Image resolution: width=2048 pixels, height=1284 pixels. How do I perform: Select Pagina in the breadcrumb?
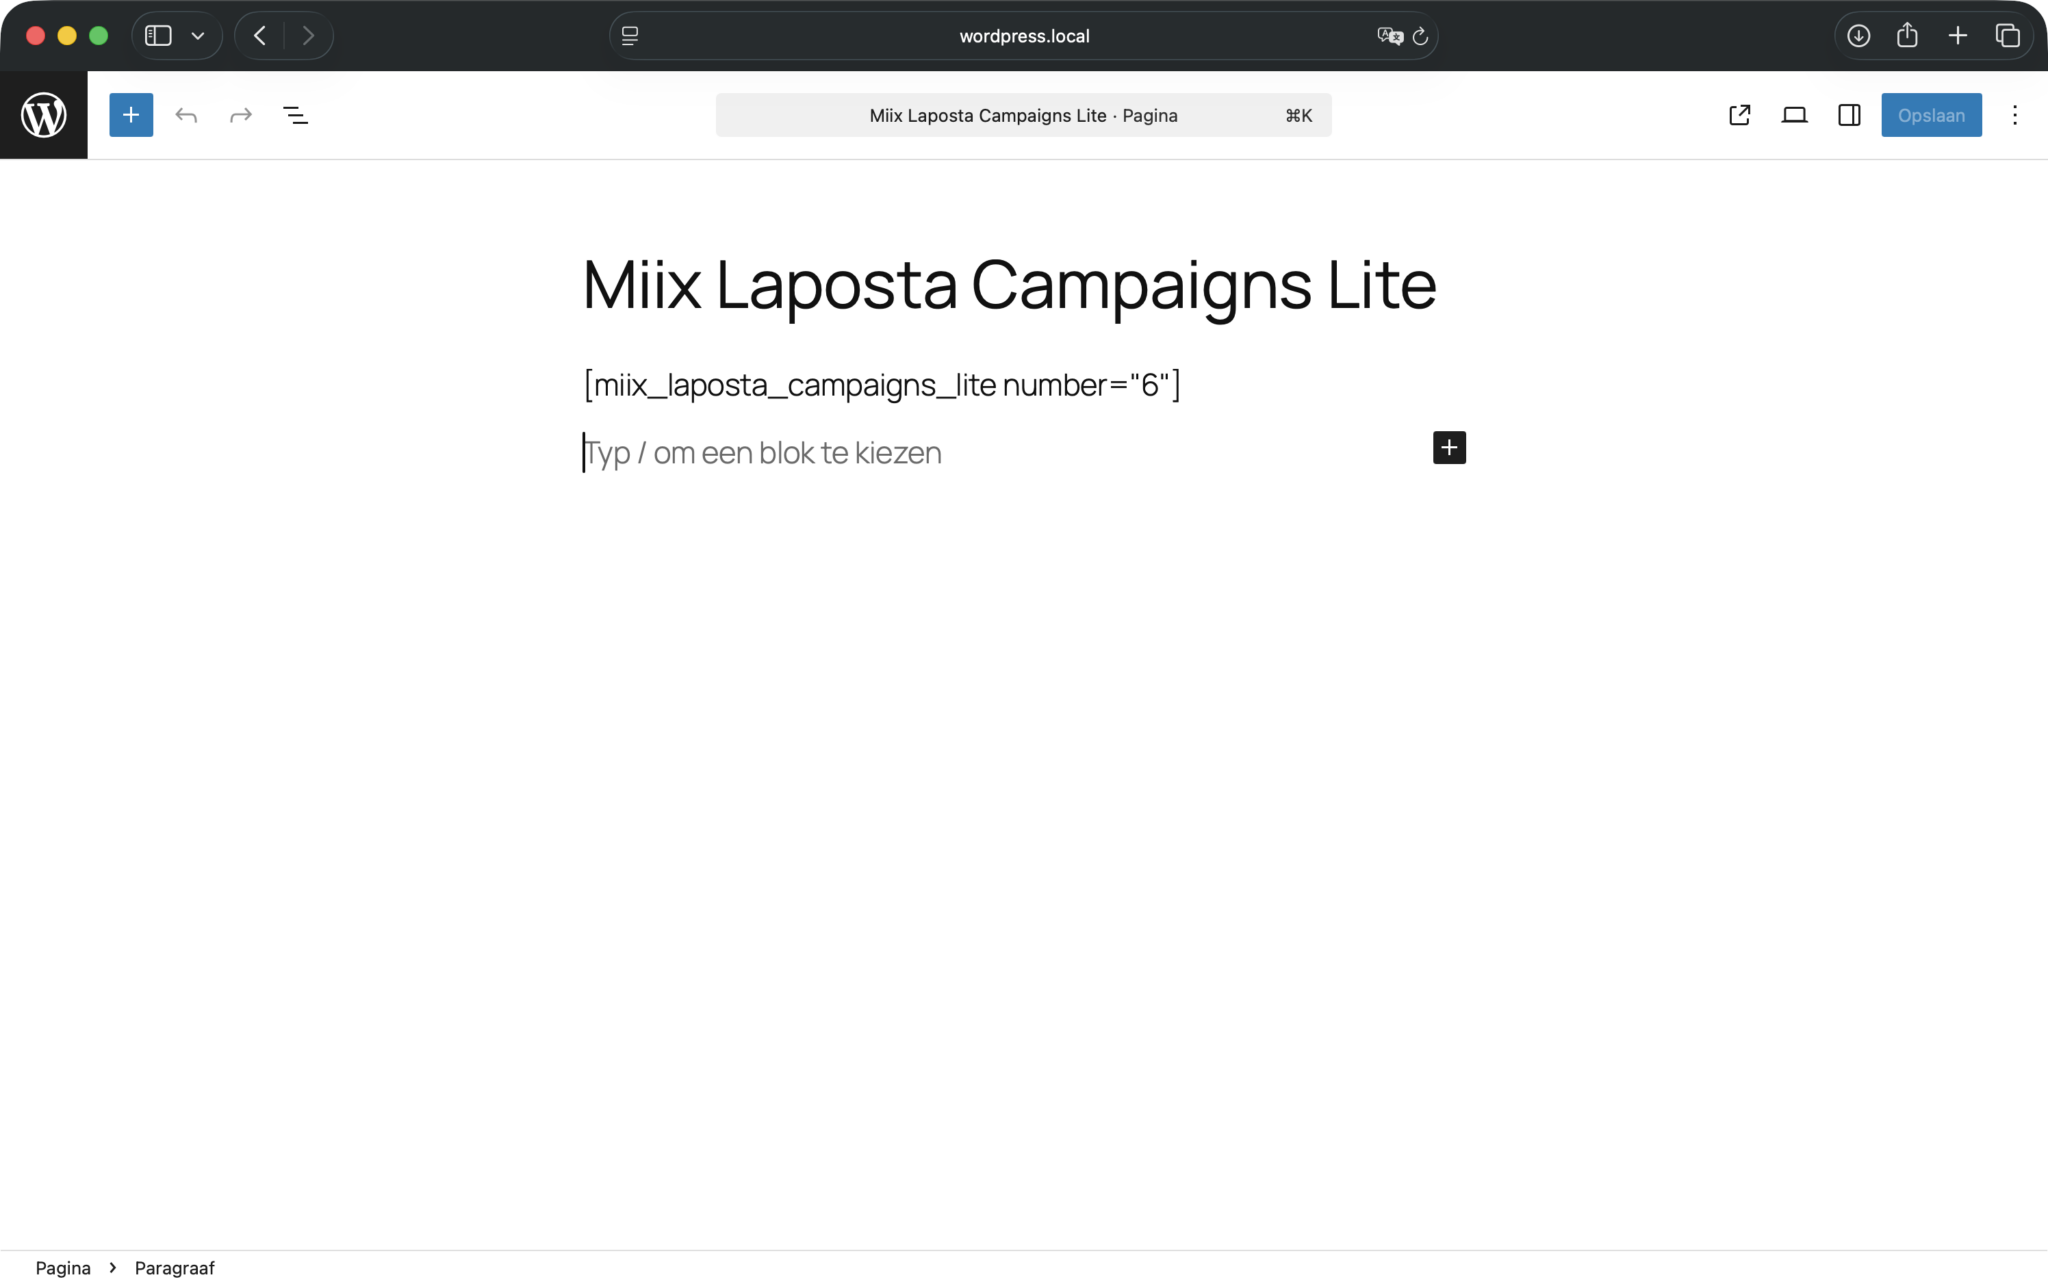63,1268
